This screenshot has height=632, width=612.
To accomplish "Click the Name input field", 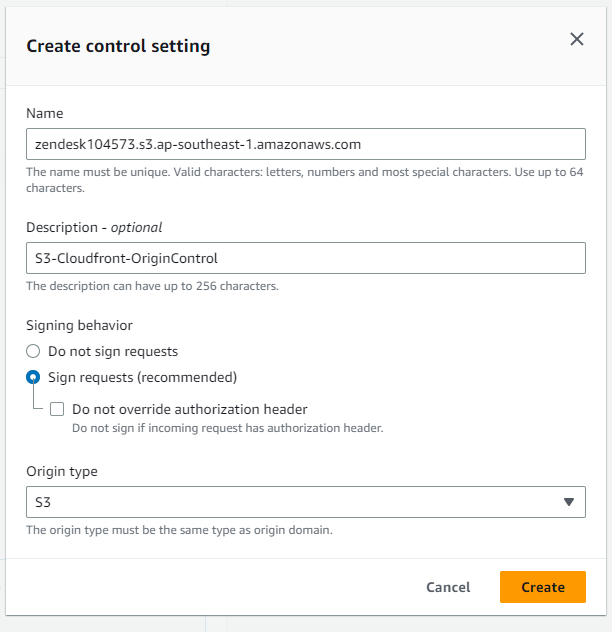I will point(305,144).
